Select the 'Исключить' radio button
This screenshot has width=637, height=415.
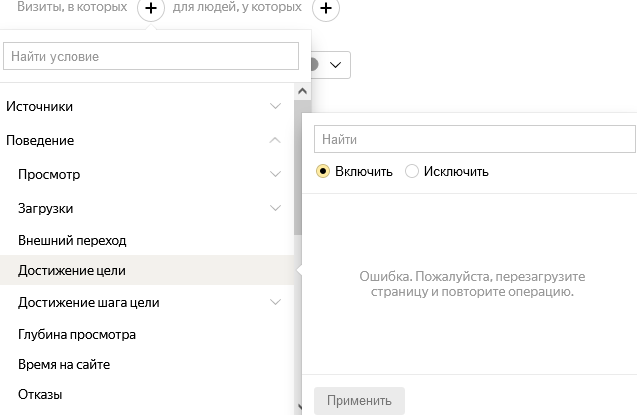click(x=412, y=171)
